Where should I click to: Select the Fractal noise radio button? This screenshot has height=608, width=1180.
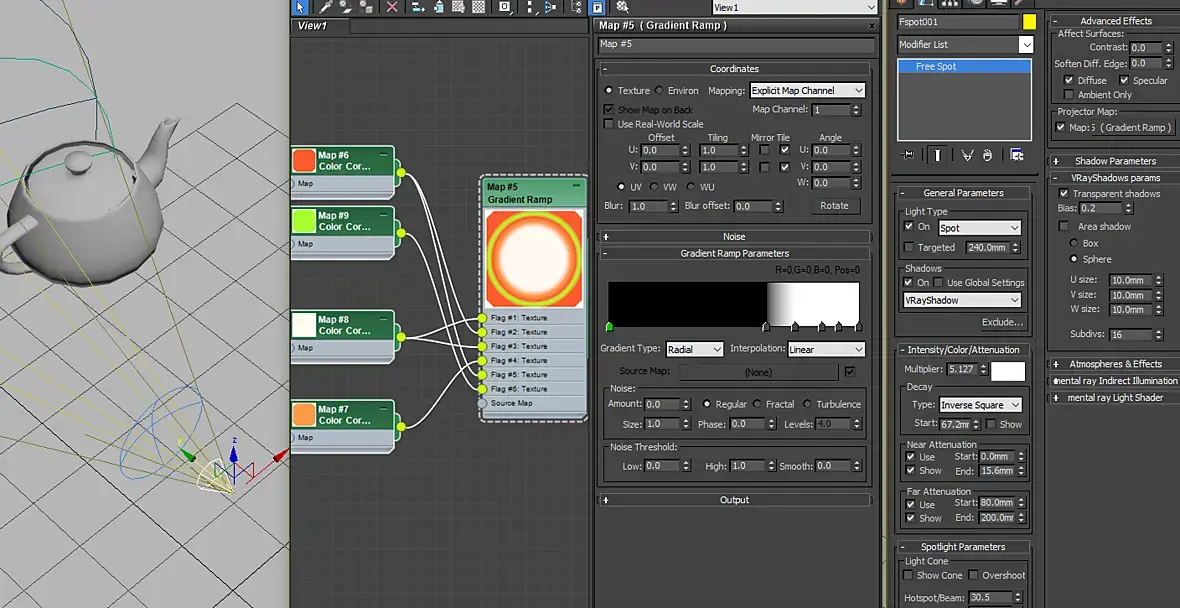(757, 404)
